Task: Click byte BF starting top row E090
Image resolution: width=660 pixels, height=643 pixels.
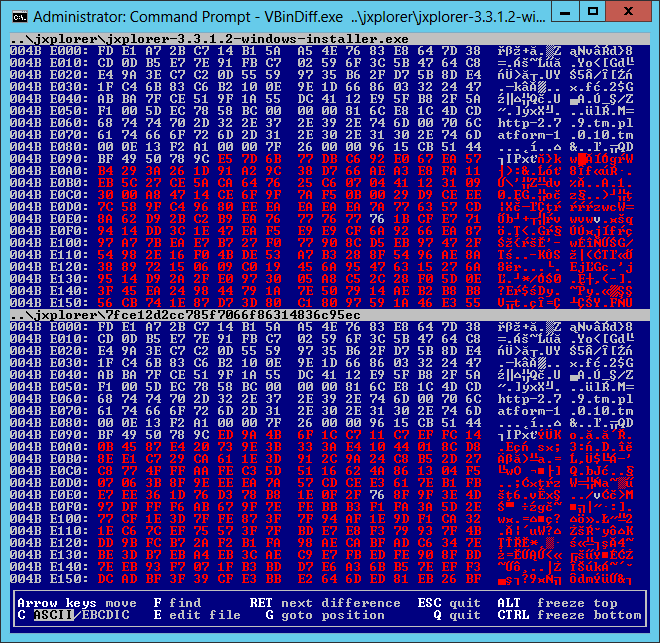Action: click(105, 159)
